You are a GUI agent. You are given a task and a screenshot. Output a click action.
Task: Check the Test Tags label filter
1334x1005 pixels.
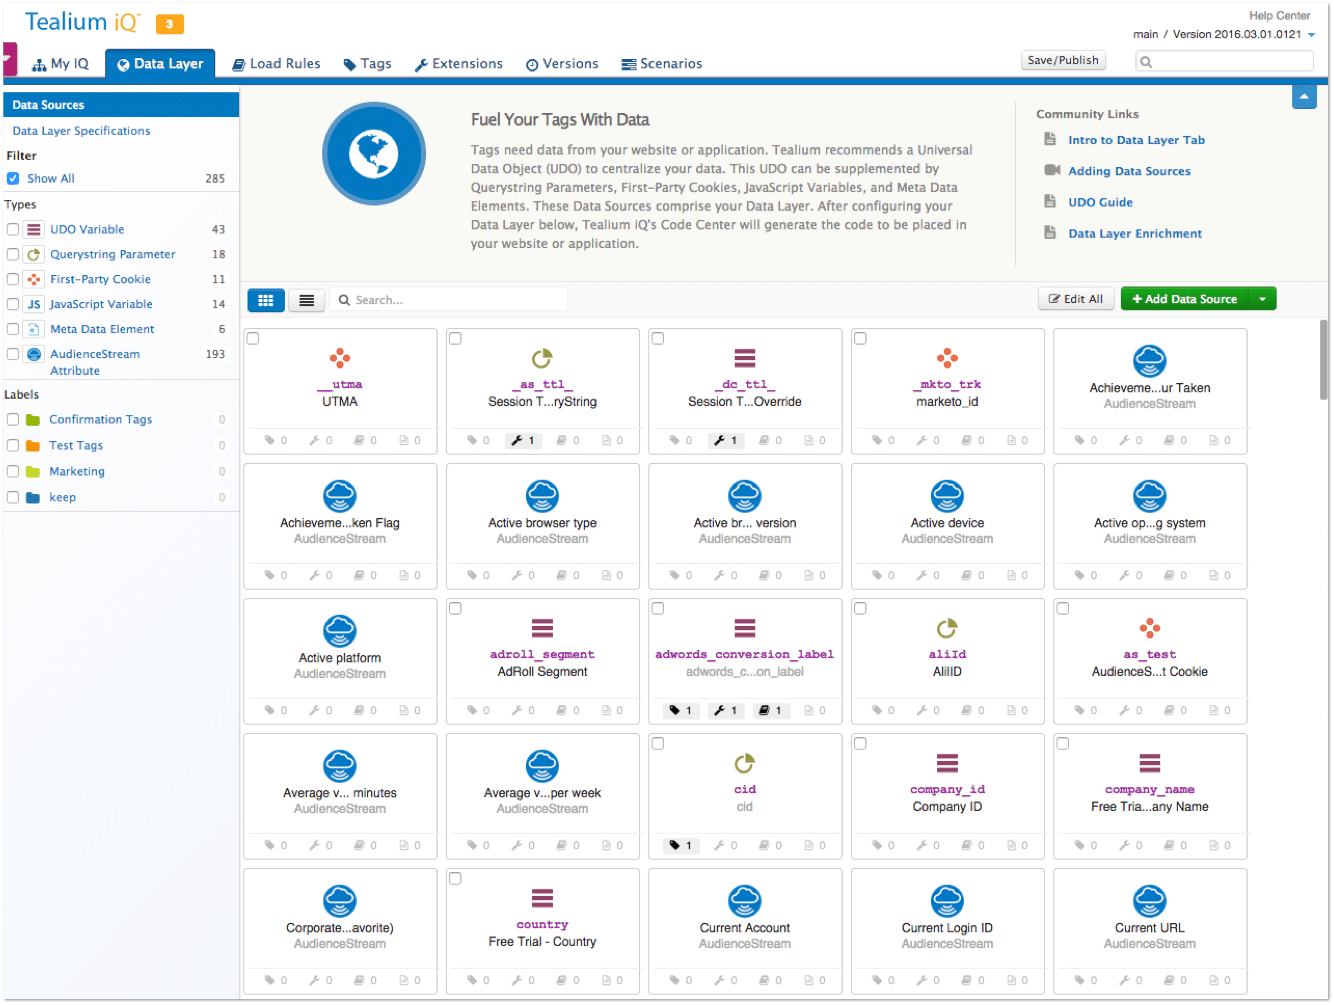point(13,446)
